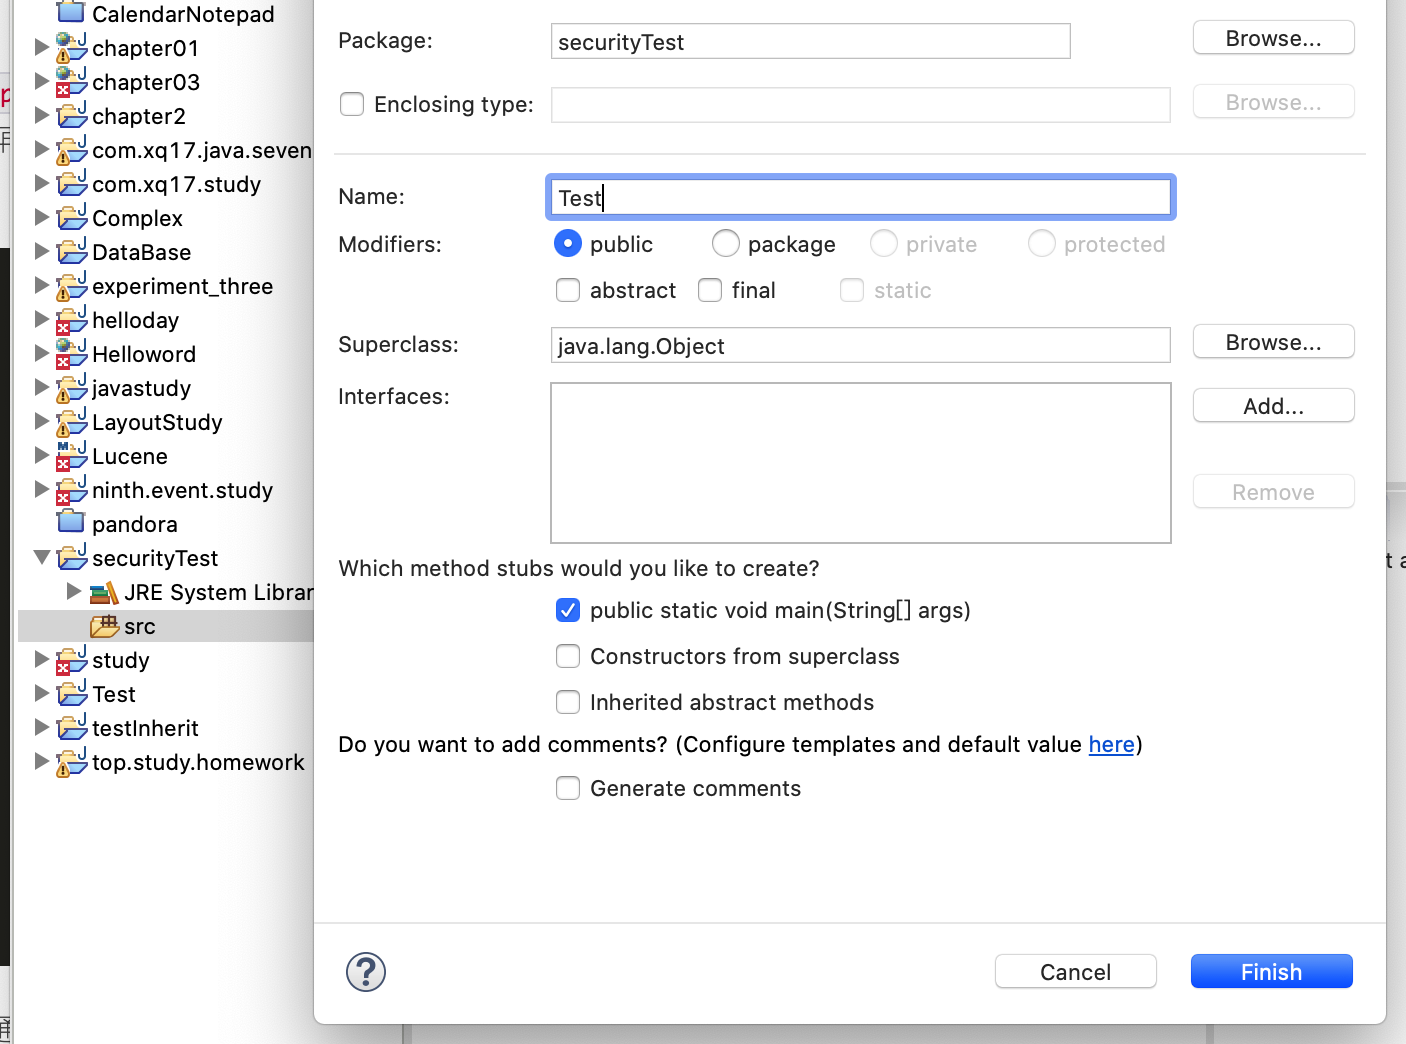Expand the top.study.homework project node

click(x=41, y=761)
